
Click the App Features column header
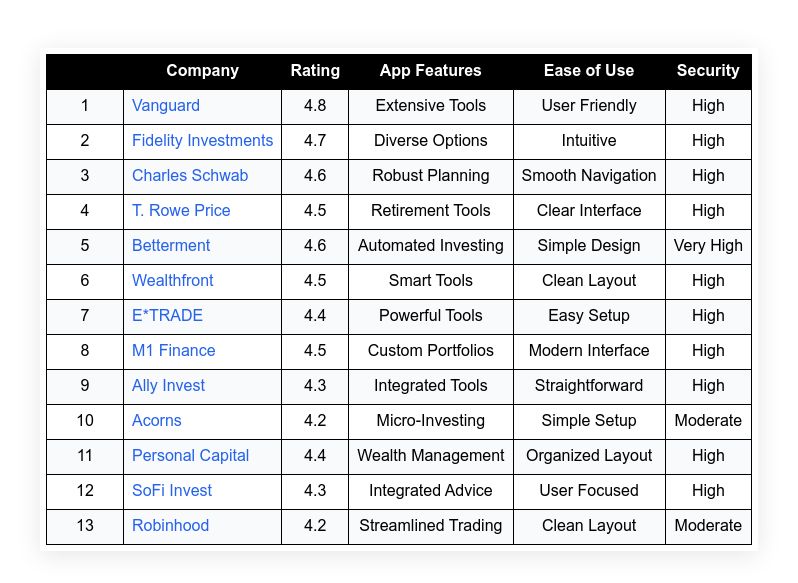click(431, 71)
